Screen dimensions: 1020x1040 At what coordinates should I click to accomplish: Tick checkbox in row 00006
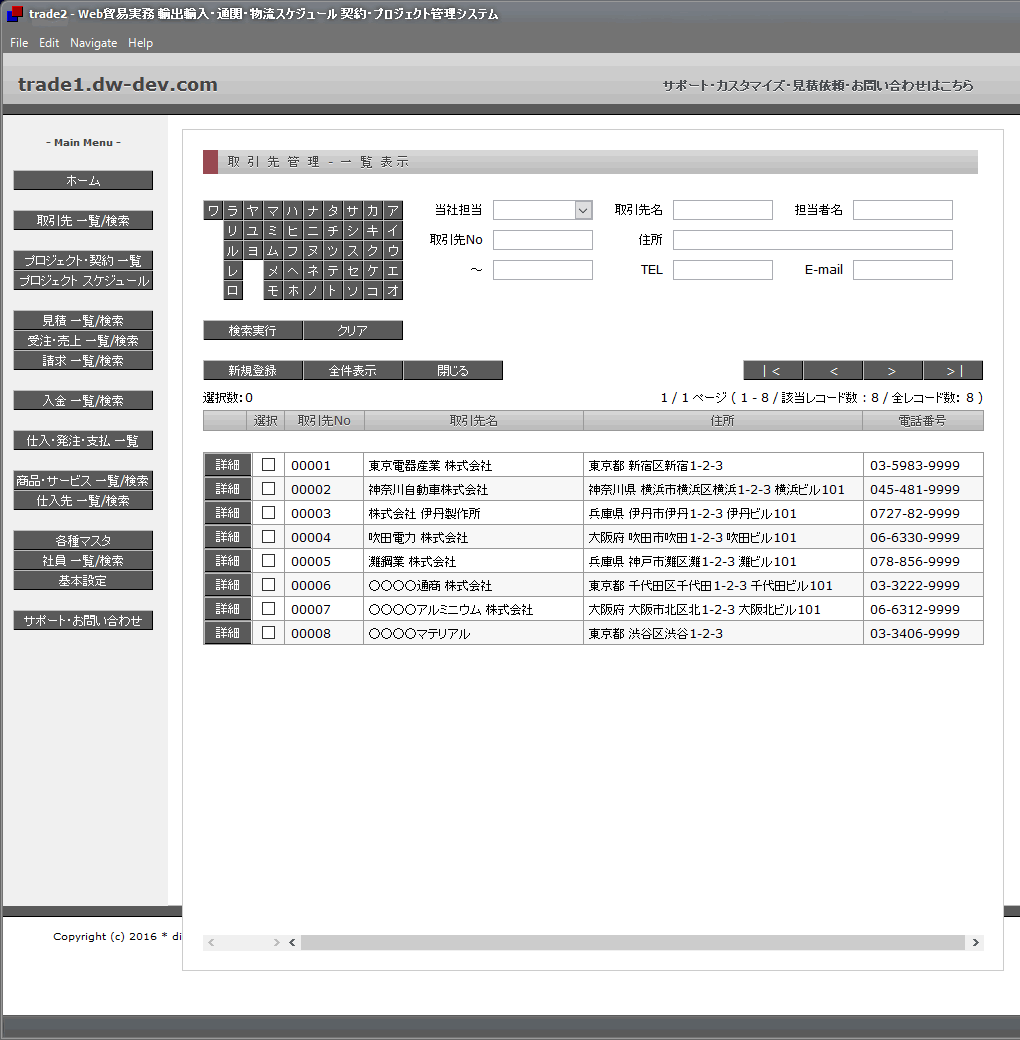(x=269, y=584)
